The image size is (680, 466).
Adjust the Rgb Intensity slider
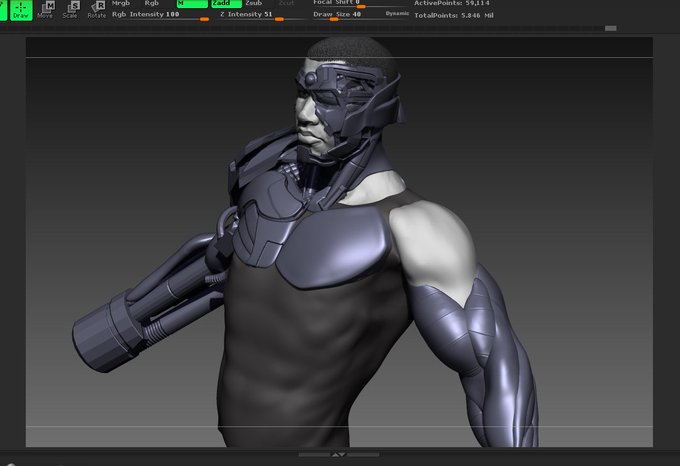[160, 16]
